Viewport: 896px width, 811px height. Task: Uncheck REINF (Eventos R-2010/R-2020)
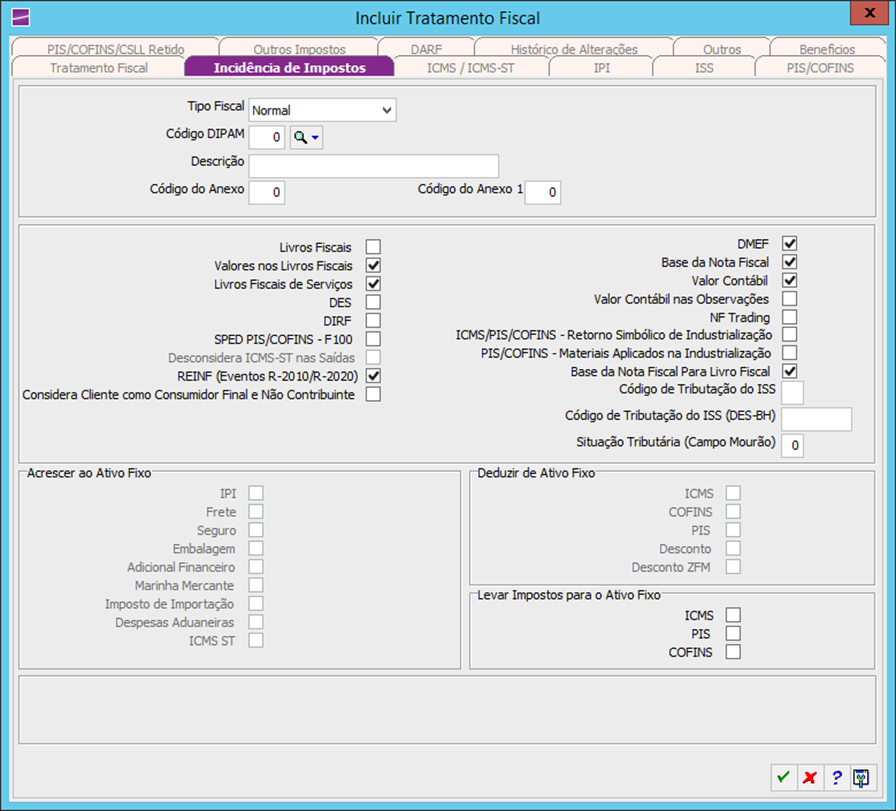[373, 375]
